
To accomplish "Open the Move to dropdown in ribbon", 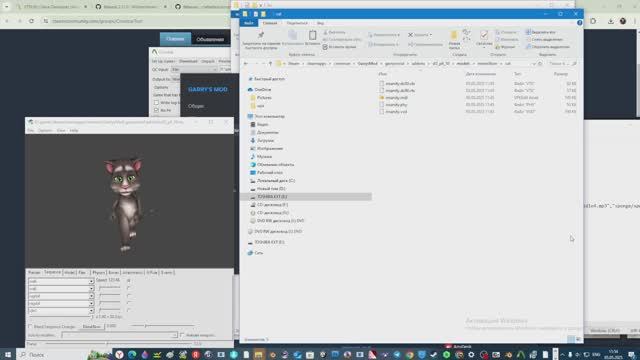I will [383, 35].
